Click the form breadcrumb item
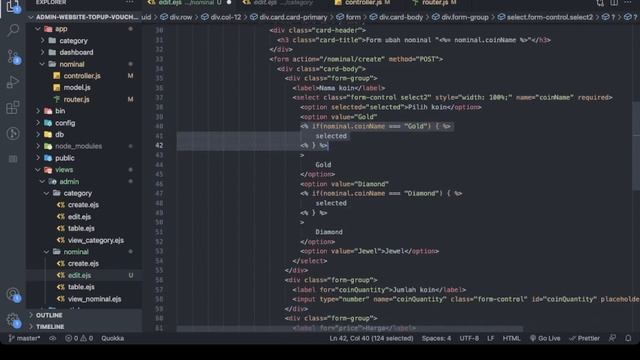Screen dimensions: 640x360 point(353,17)
